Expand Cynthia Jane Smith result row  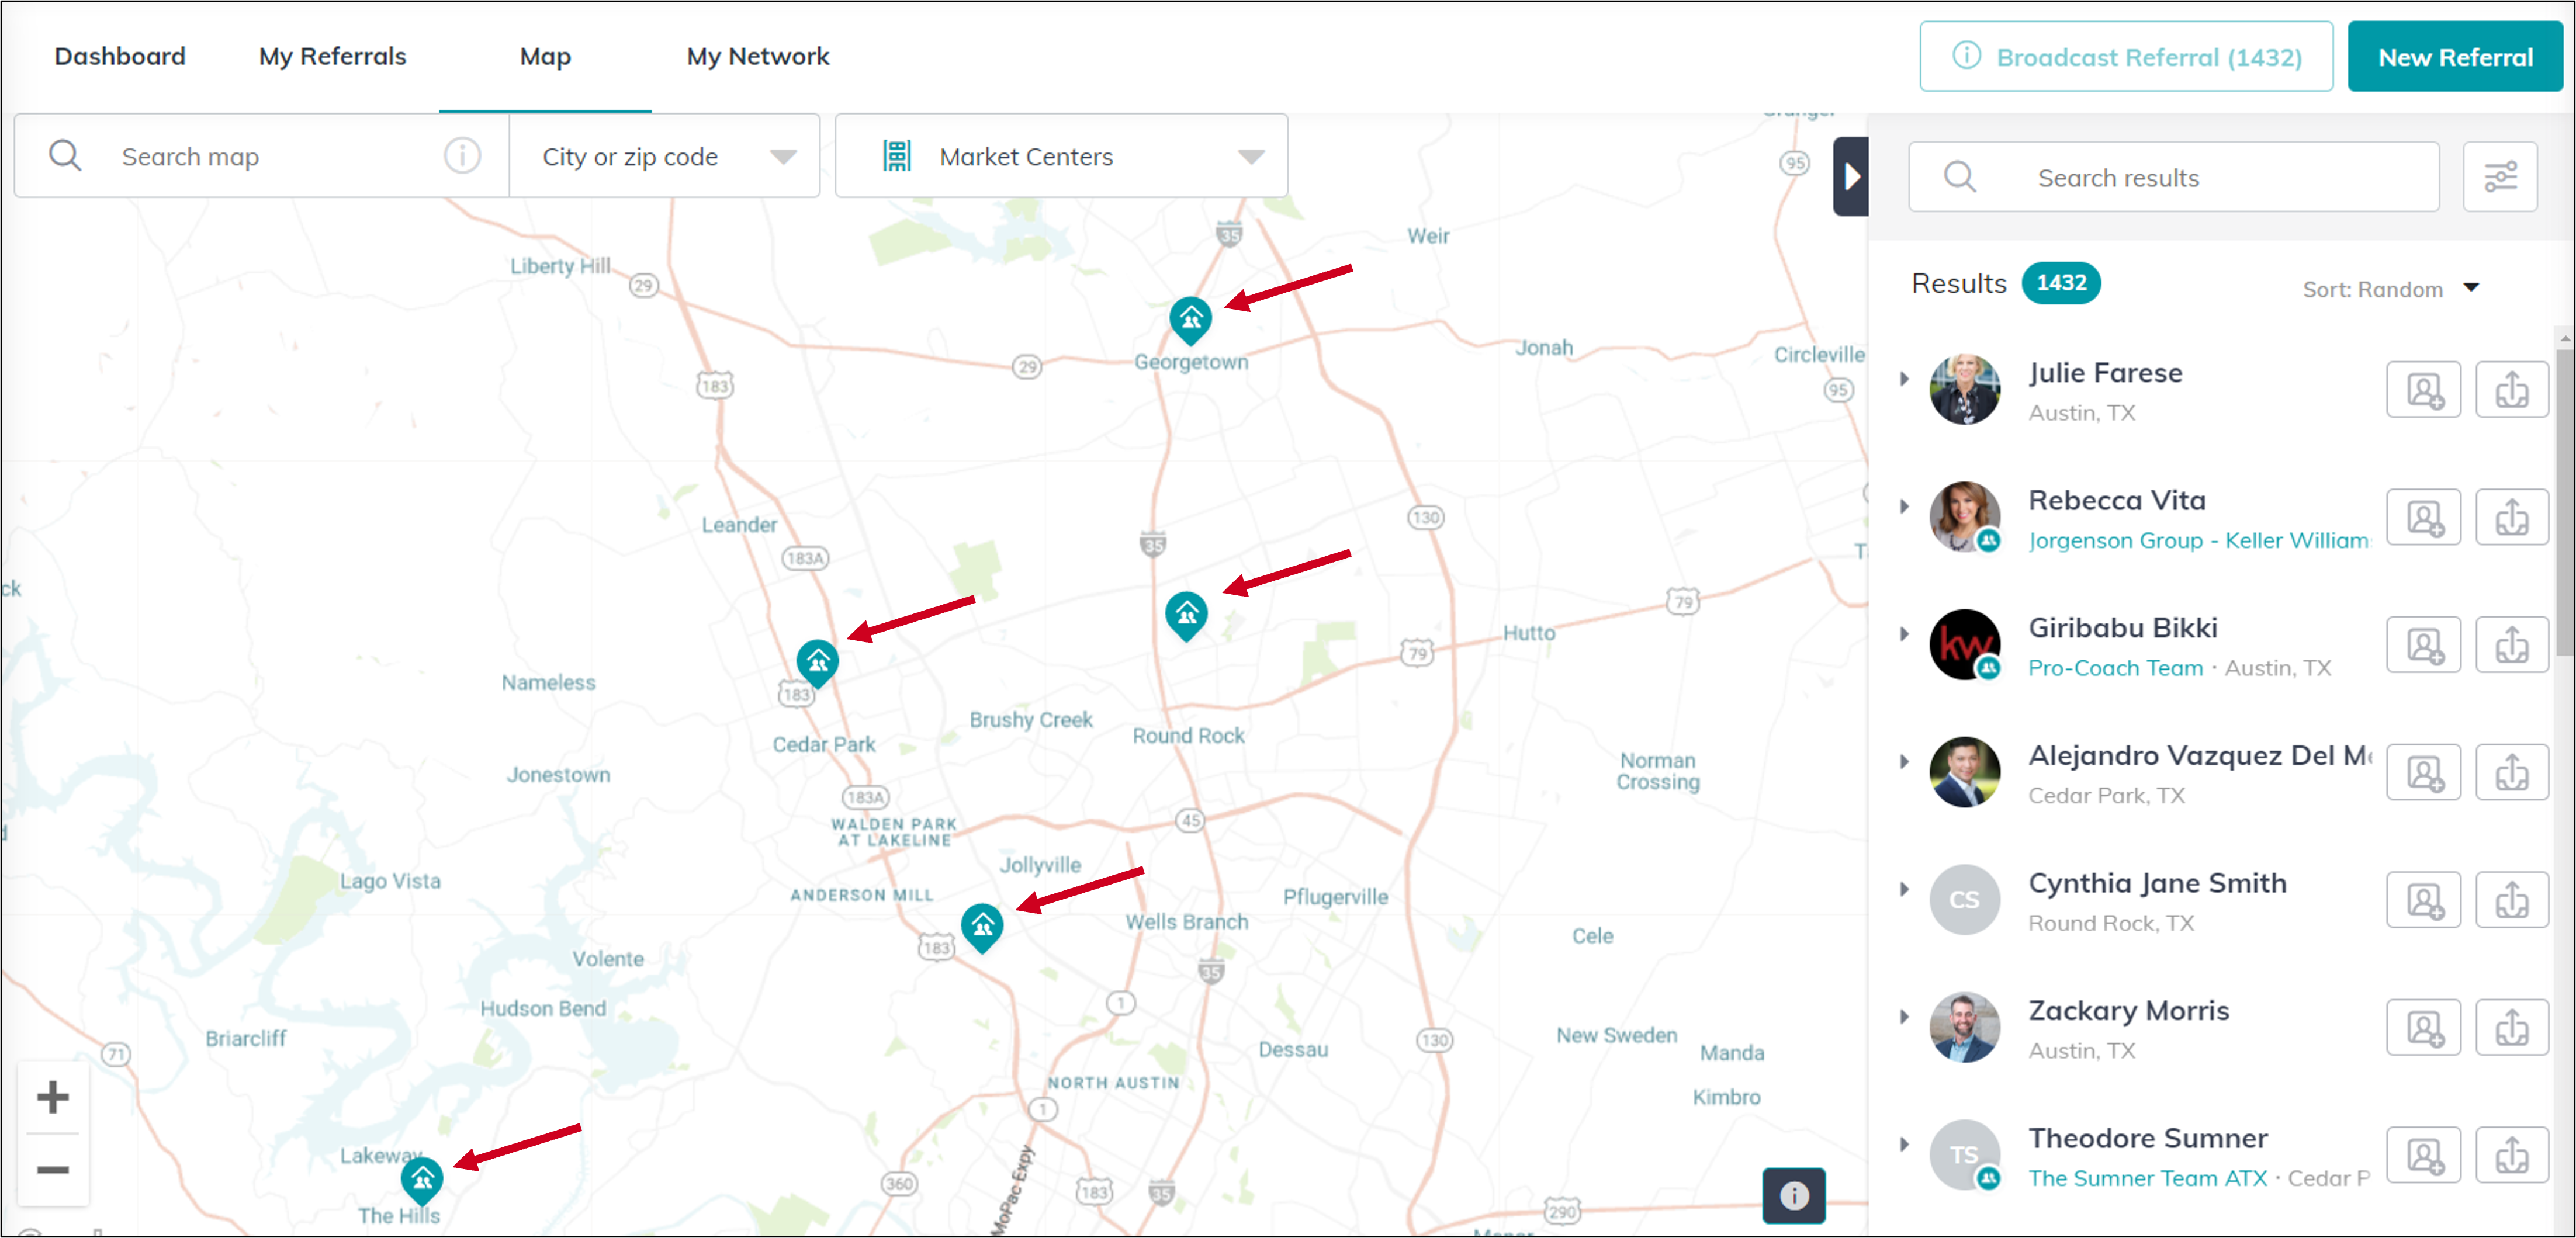(1904, 889)
